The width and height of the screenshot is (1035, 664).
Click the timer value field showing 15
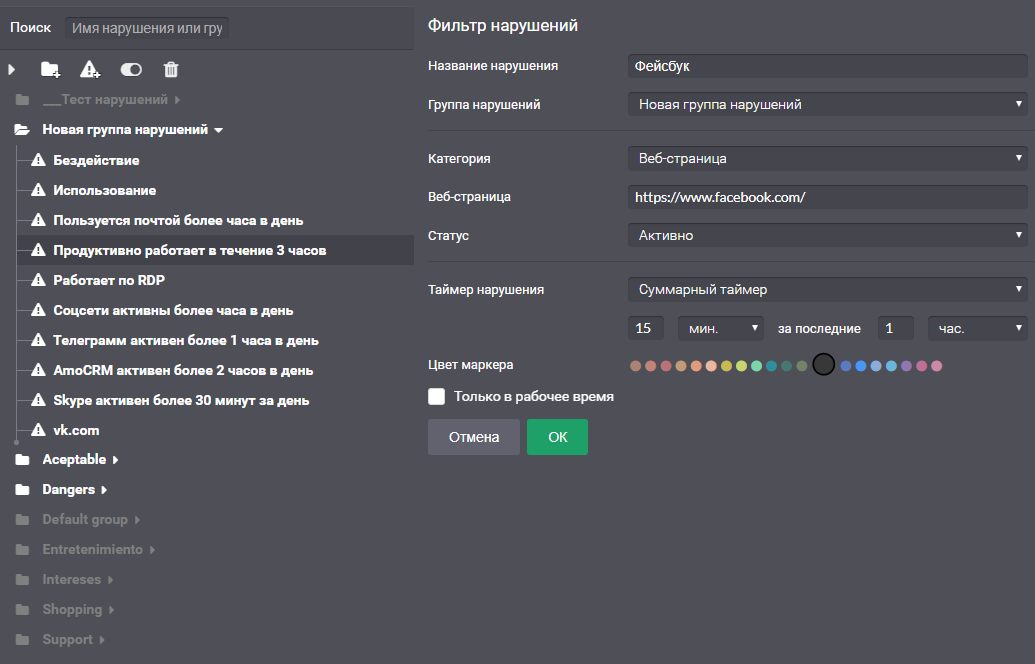tap(646, 328)
